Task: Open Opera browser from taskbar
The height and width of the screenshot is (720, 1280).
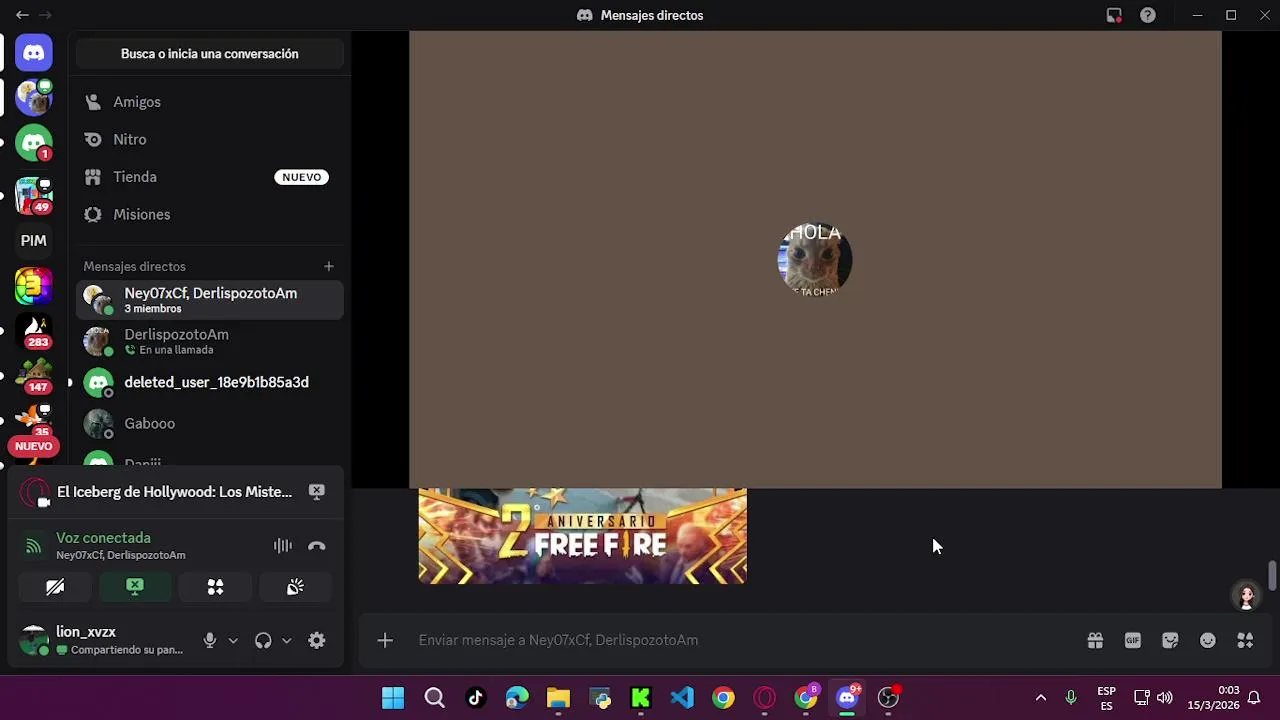Action: pyautogui.click(x=764, y=698)
